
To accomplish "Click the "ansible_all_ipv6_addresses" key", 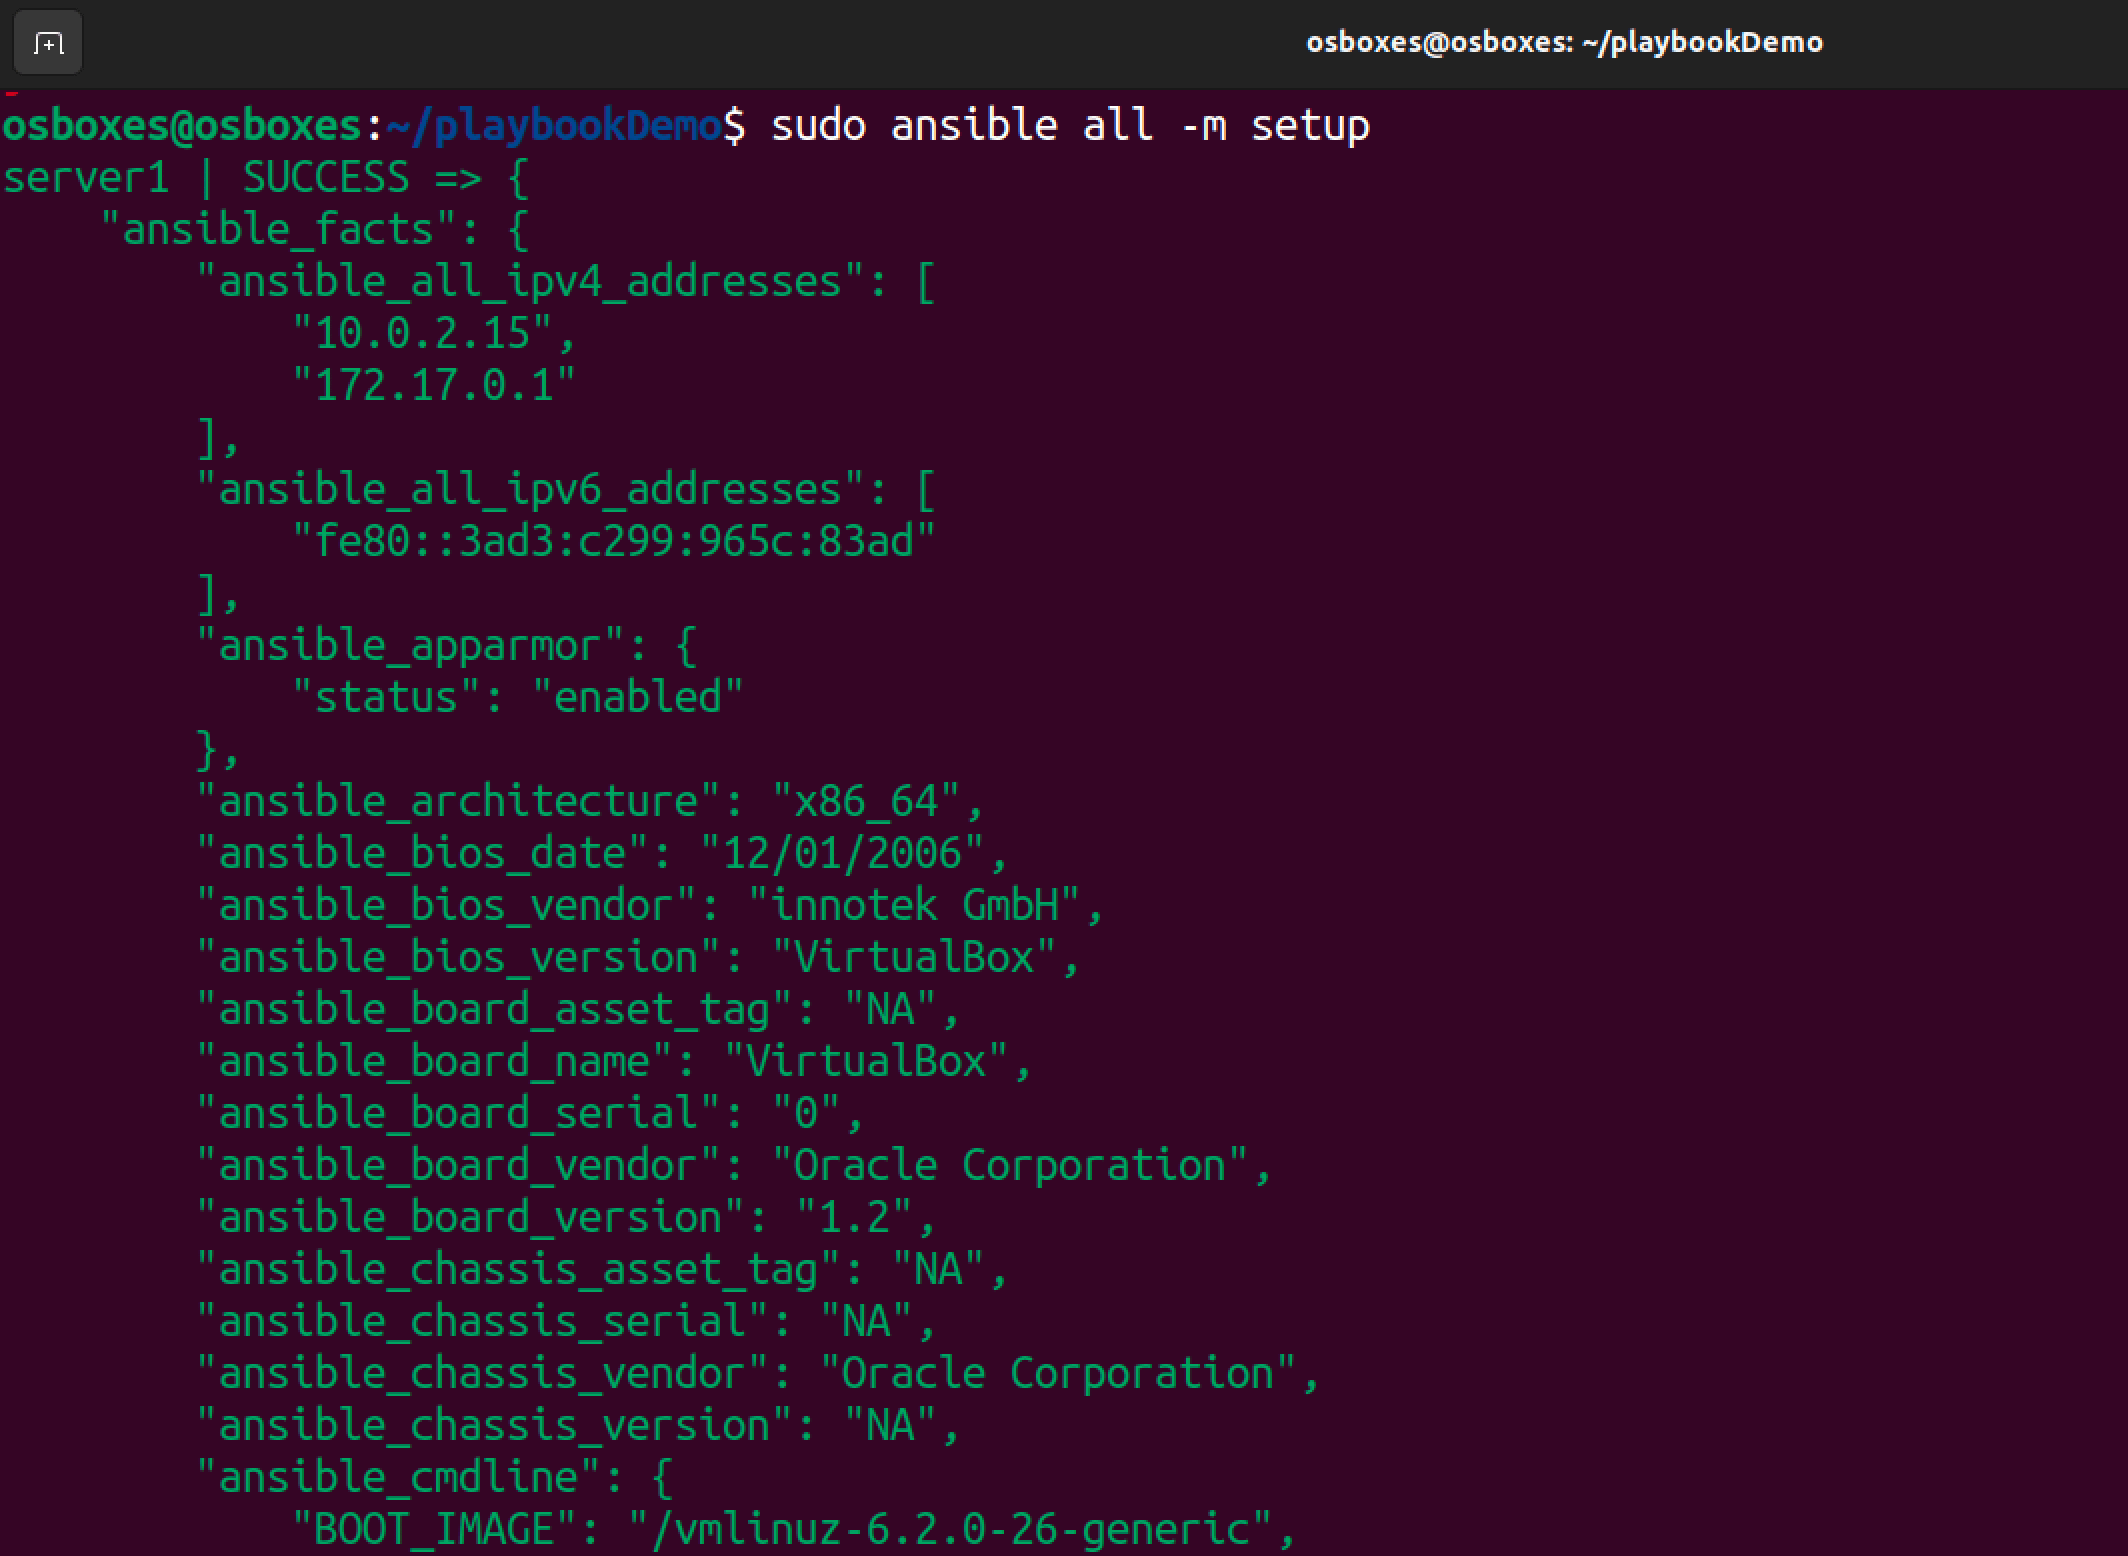I will (x=530, y=490).
